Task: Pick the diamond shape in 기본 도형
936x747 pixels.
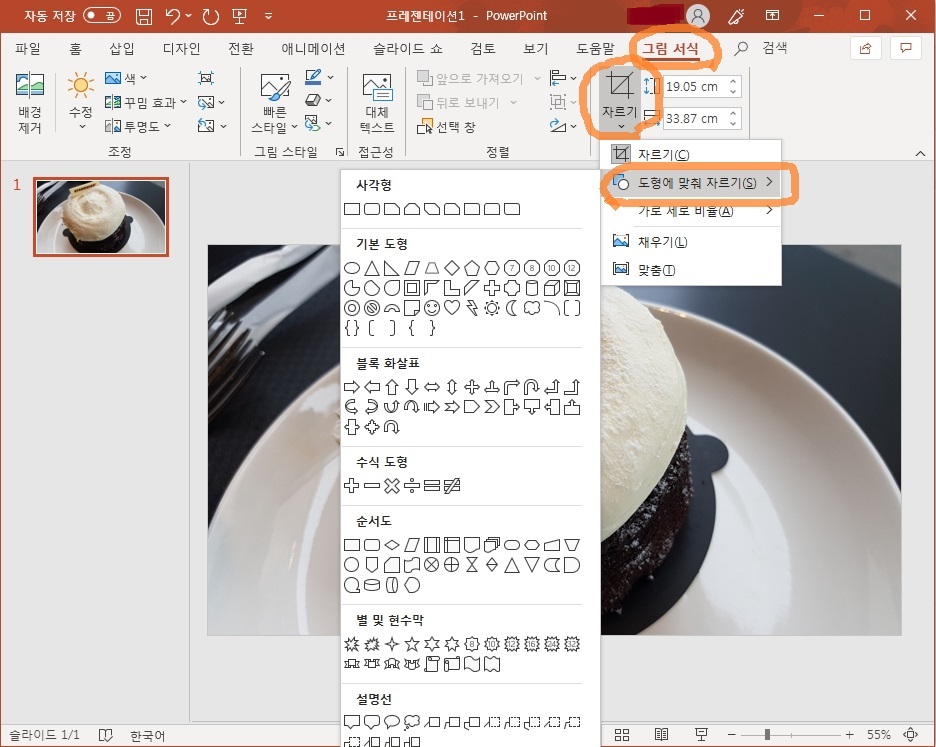Action: (452, 268)
